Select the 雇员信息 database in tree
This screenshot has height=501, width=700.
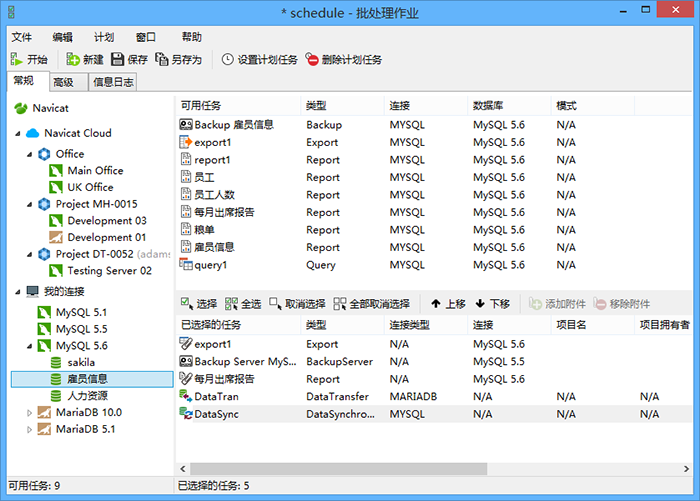(x=92, y=379)
